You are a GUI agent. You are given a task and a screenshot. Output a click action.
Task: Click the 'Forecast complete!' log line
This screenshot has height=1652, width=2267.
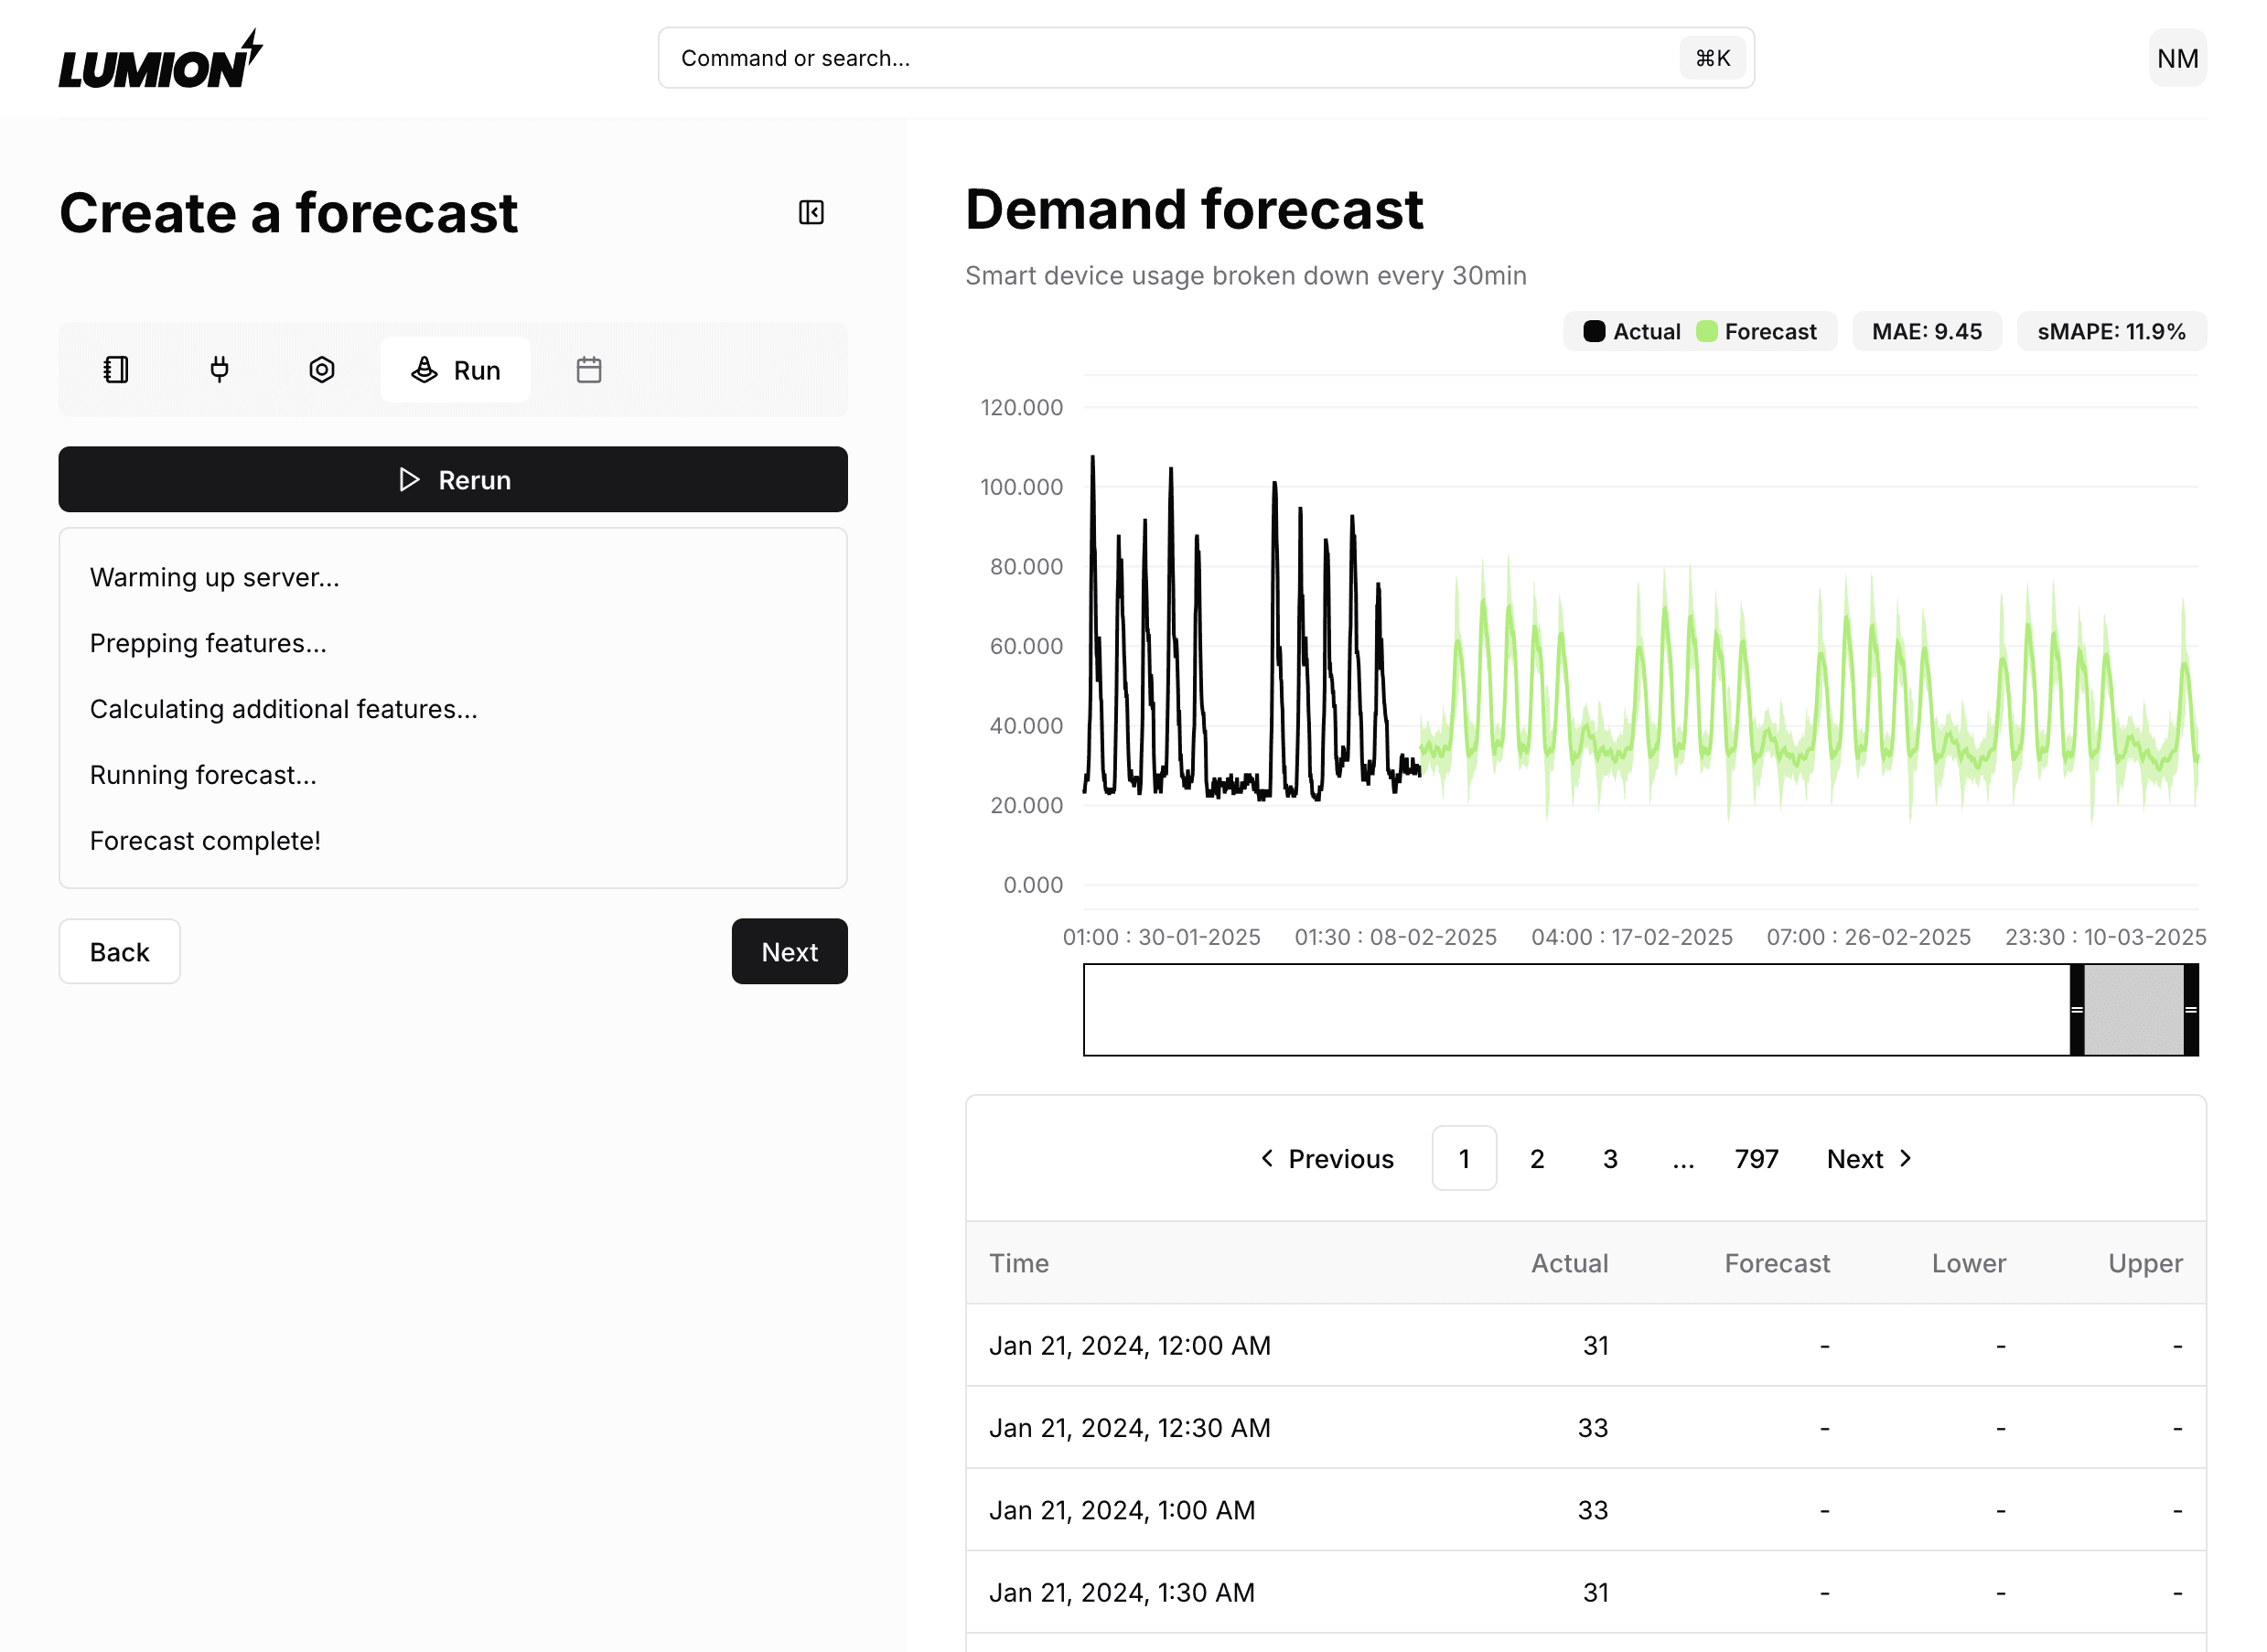205,841
